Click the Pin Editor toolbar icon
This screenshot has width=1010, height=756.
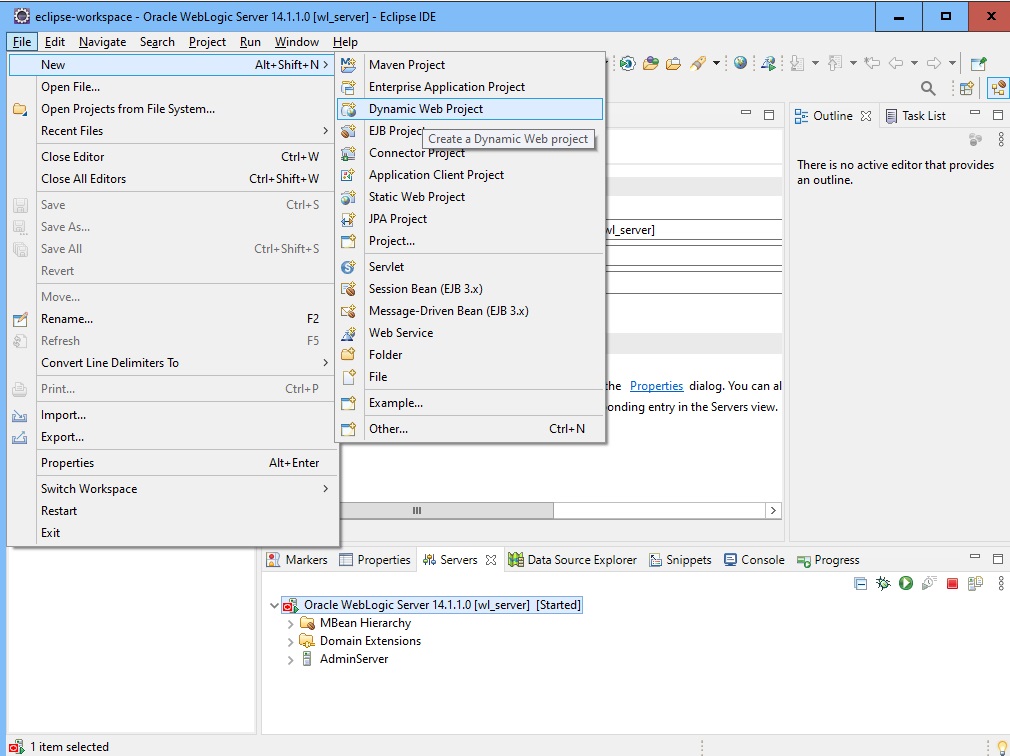coord(978,63)
